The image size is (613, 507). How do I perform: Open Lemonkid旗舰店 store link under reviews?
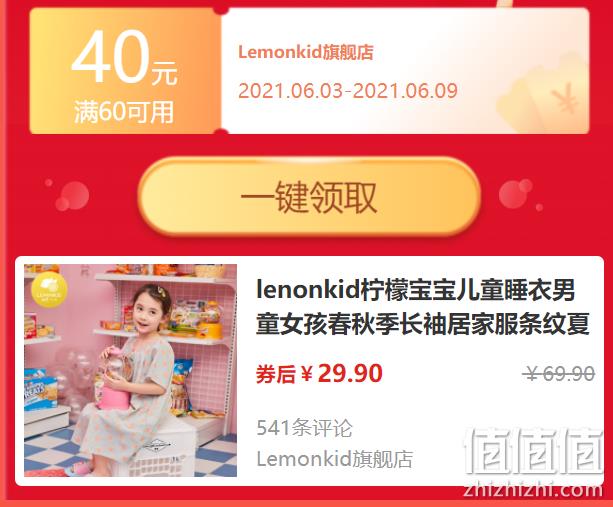335,459
